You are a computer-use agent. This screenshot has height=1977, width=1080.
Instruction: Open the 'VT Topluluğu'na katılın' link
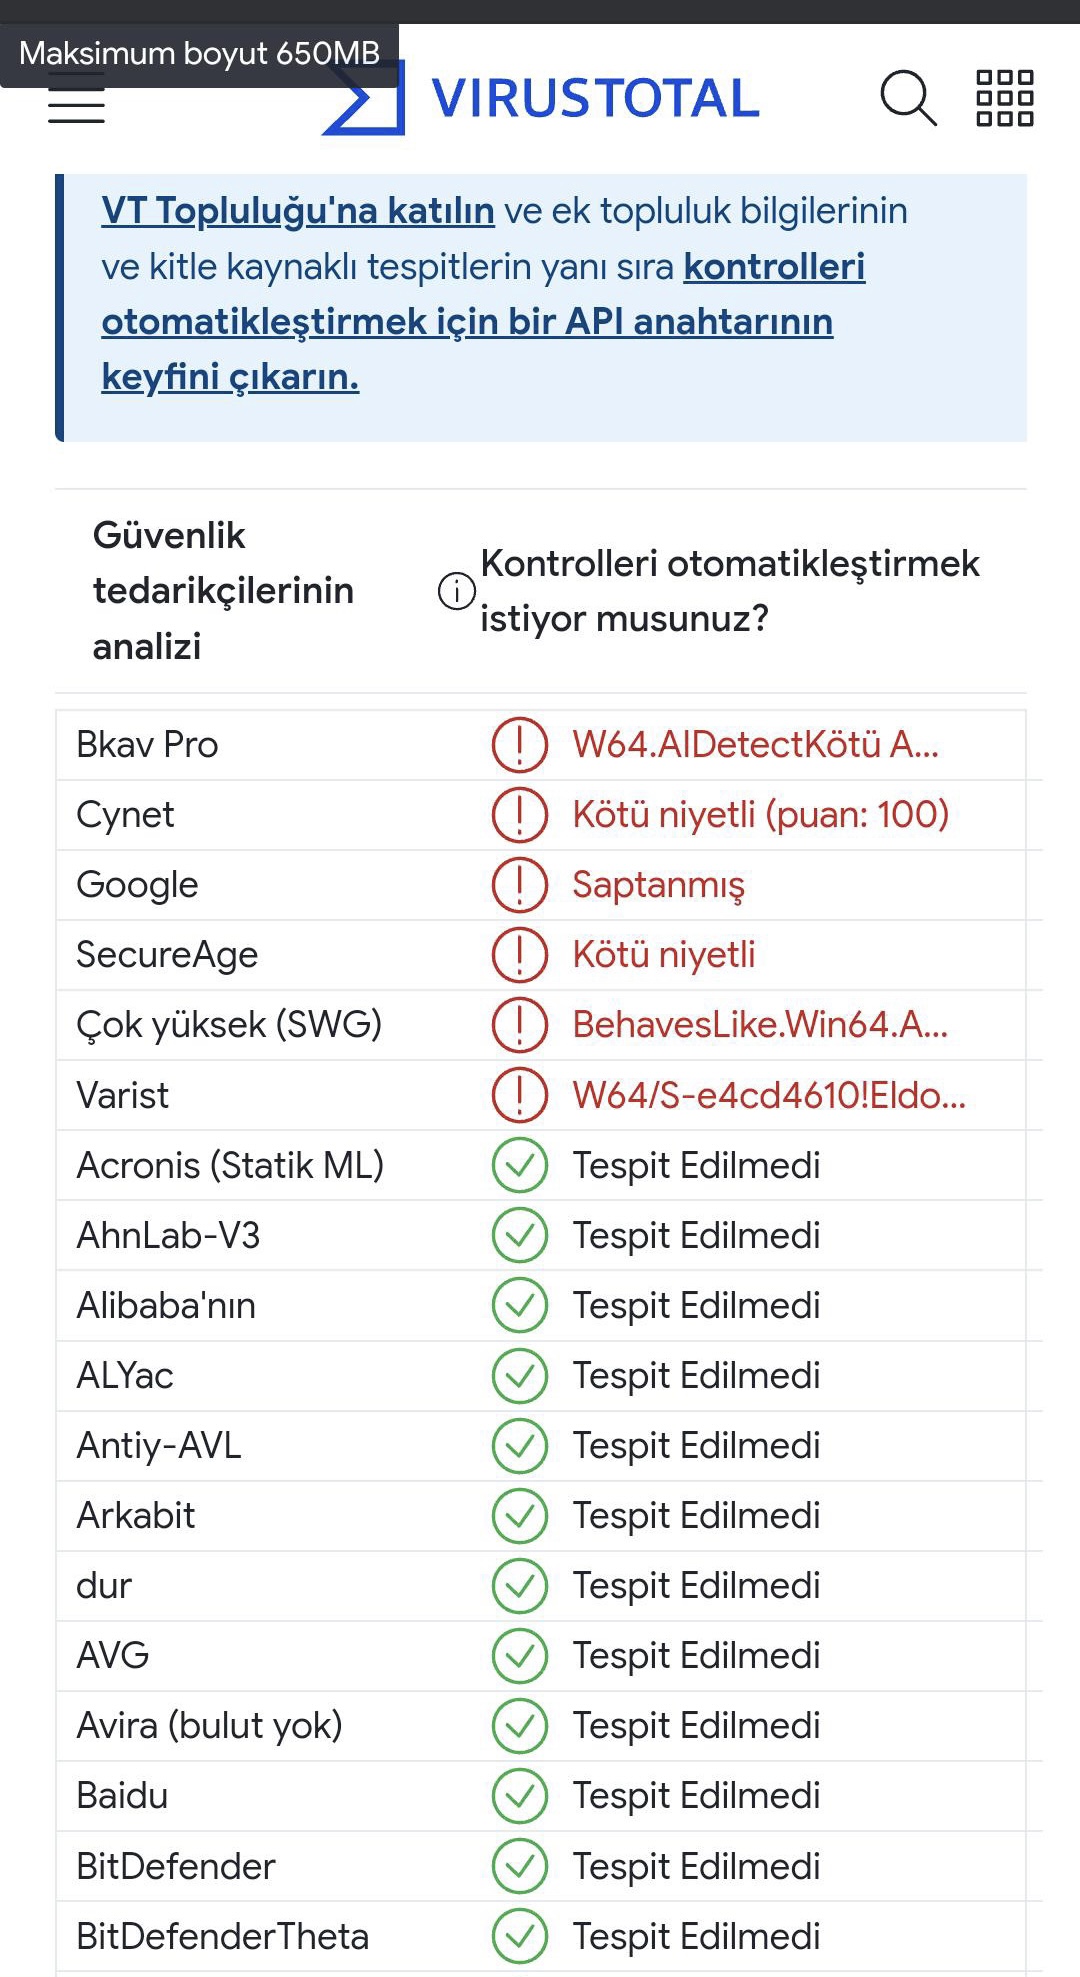(x=298, y=211)
